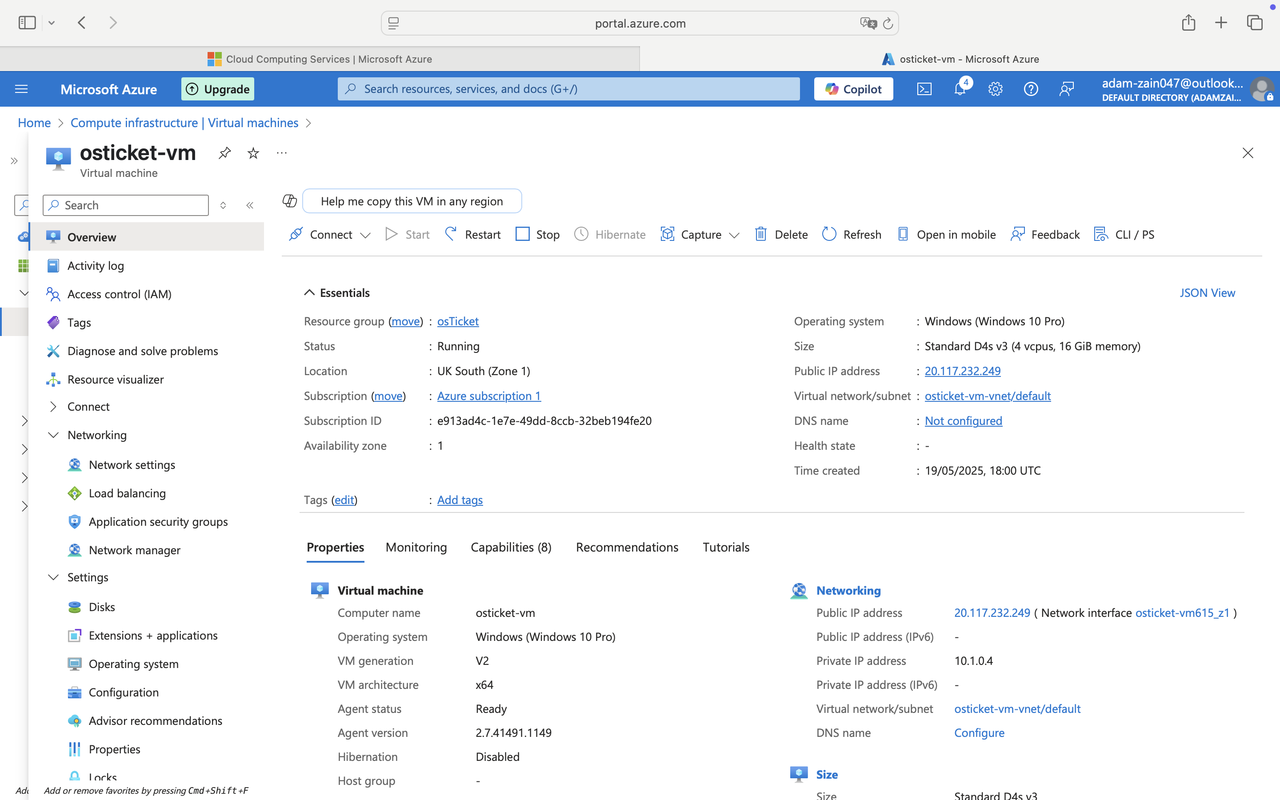Pin osticket-vm to dashboard

pyautogui.click(x=225, y=153)
